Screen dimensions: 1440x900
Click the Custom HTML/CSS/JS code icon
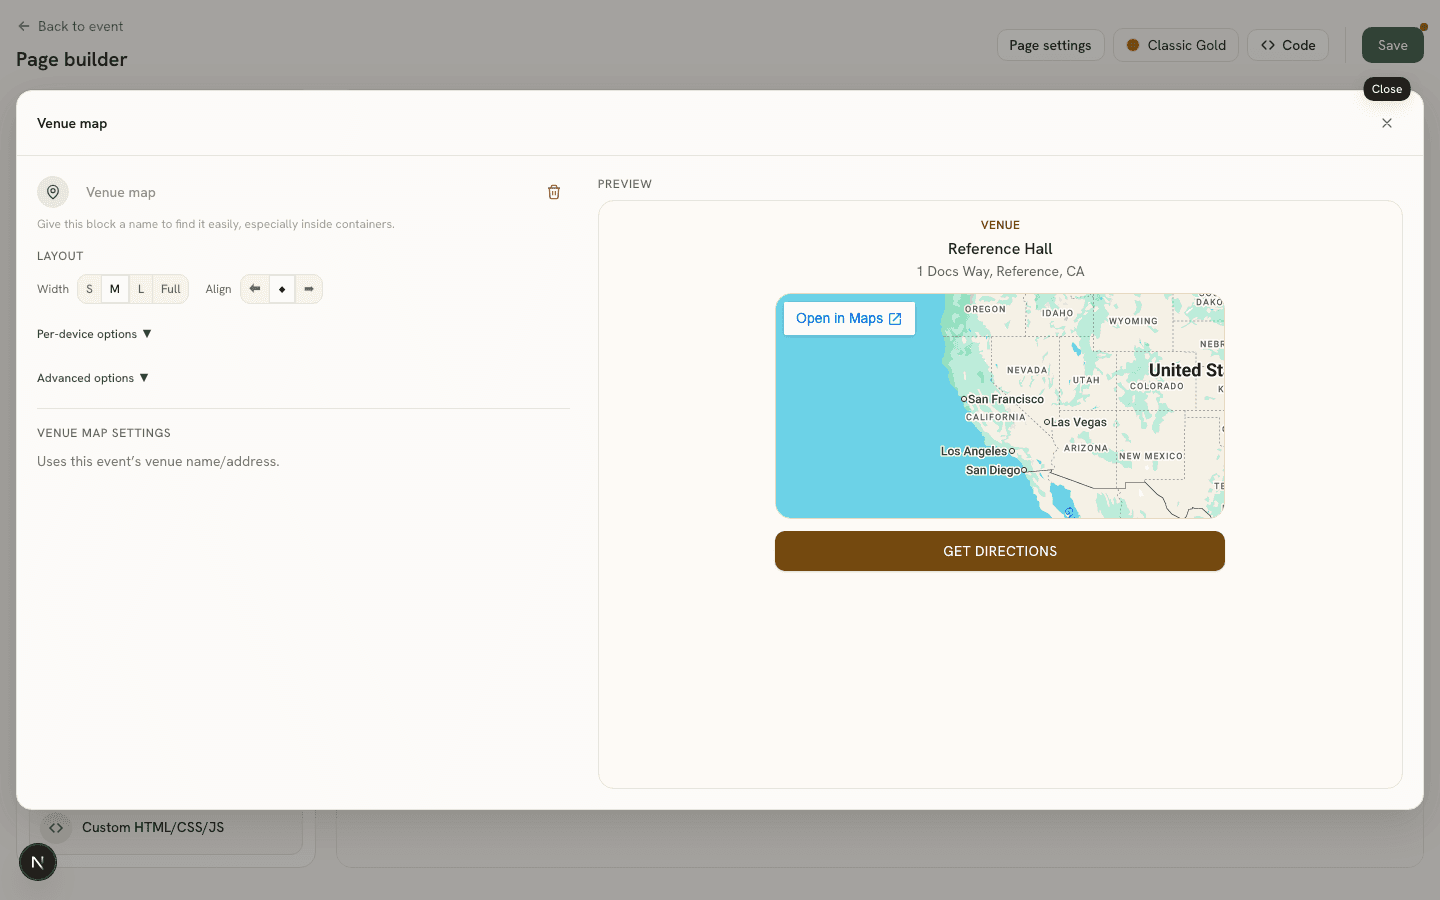[x=56, y=827]
